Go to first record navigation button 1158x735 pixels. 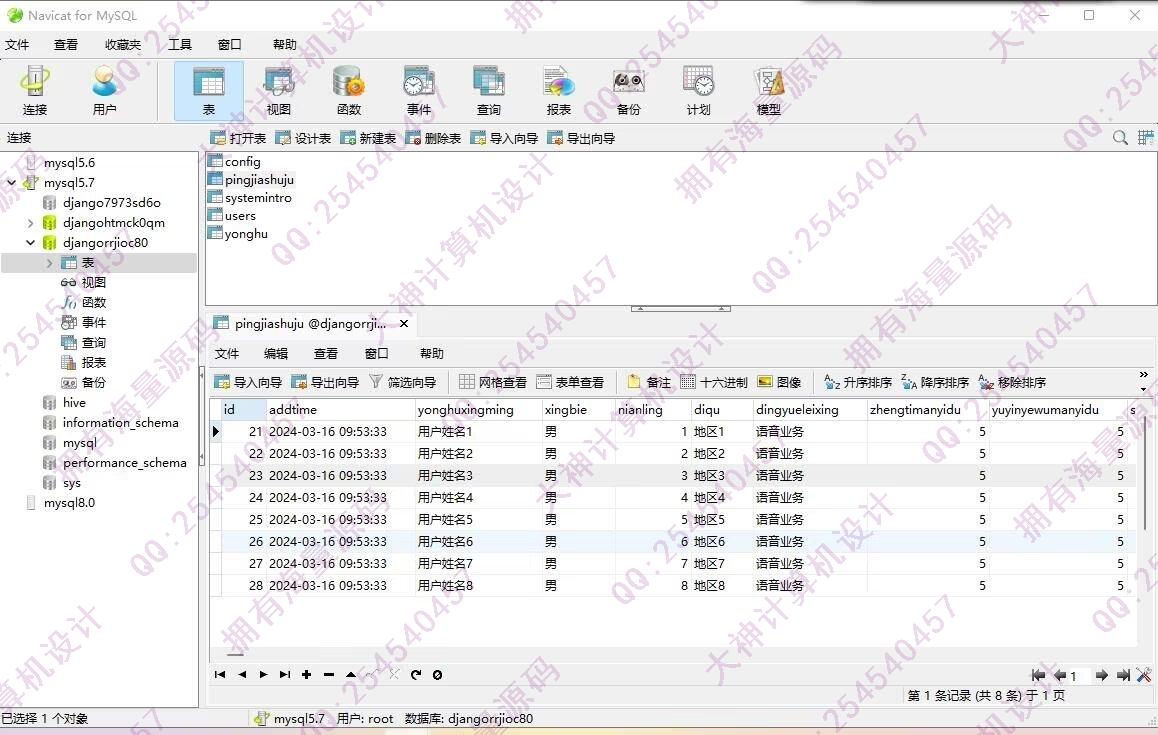(219, 674)
